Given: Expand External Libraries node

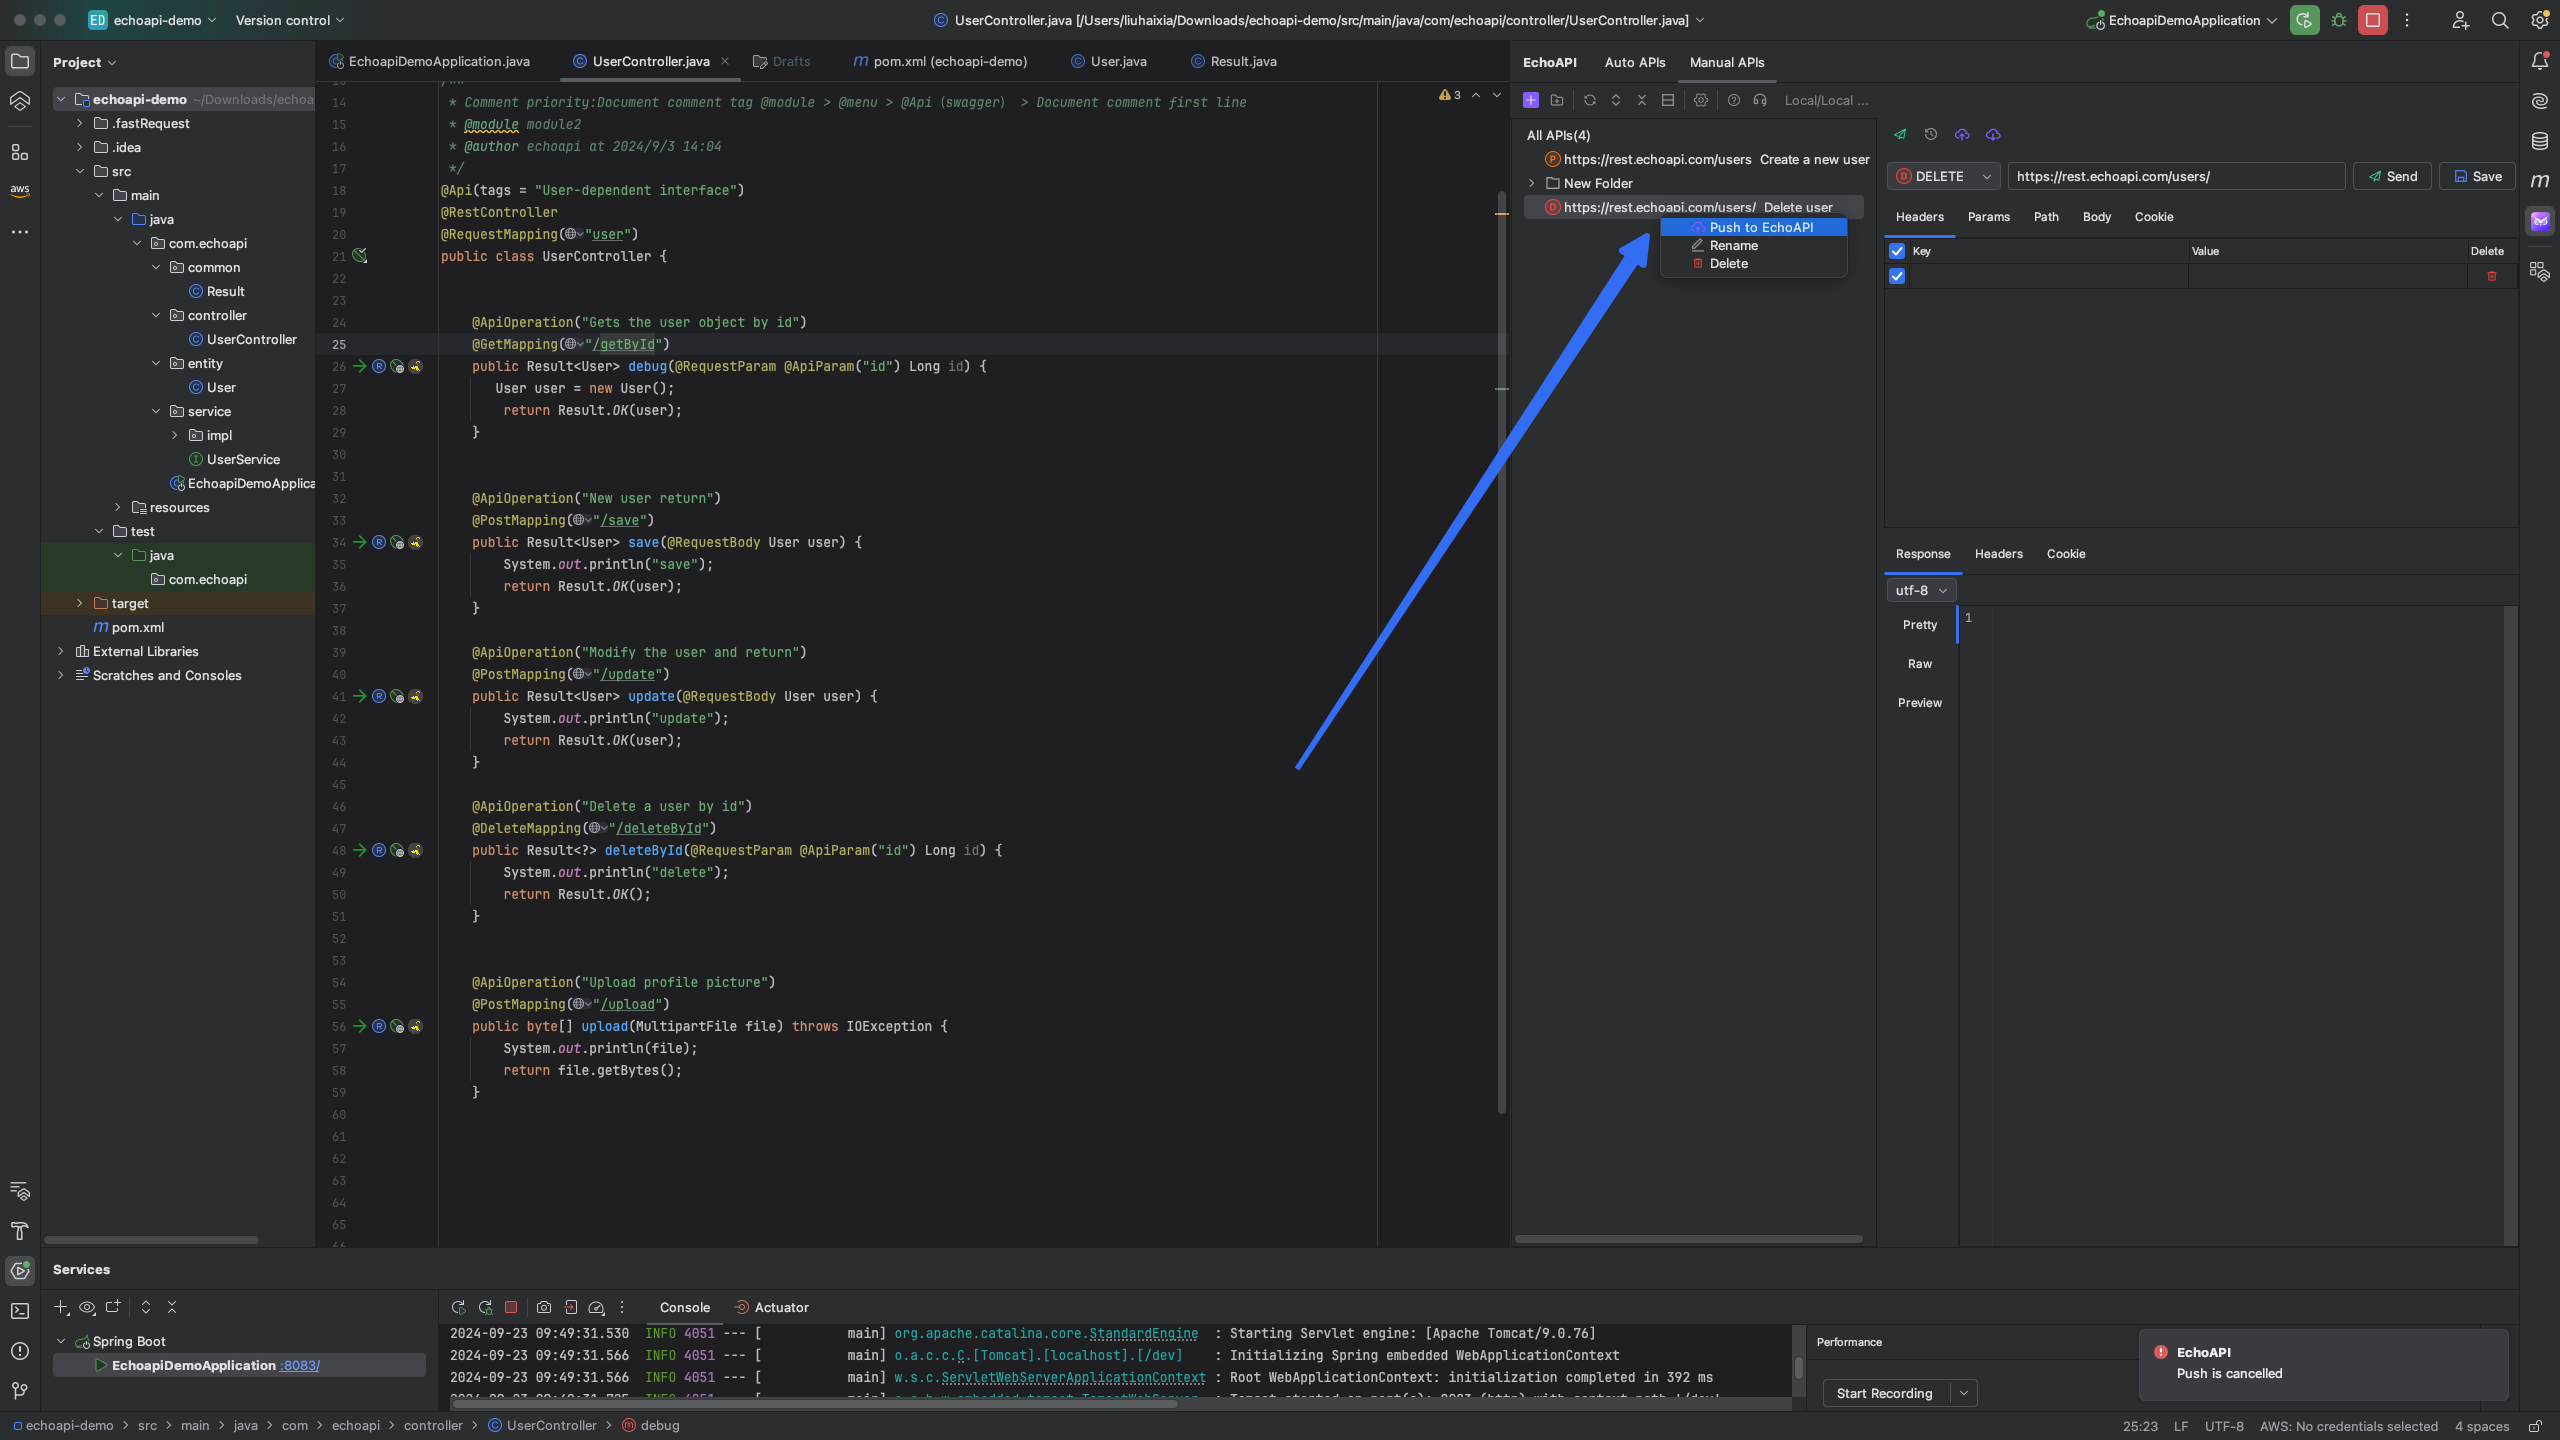Looking at the screenshot, I should point(61,651).
